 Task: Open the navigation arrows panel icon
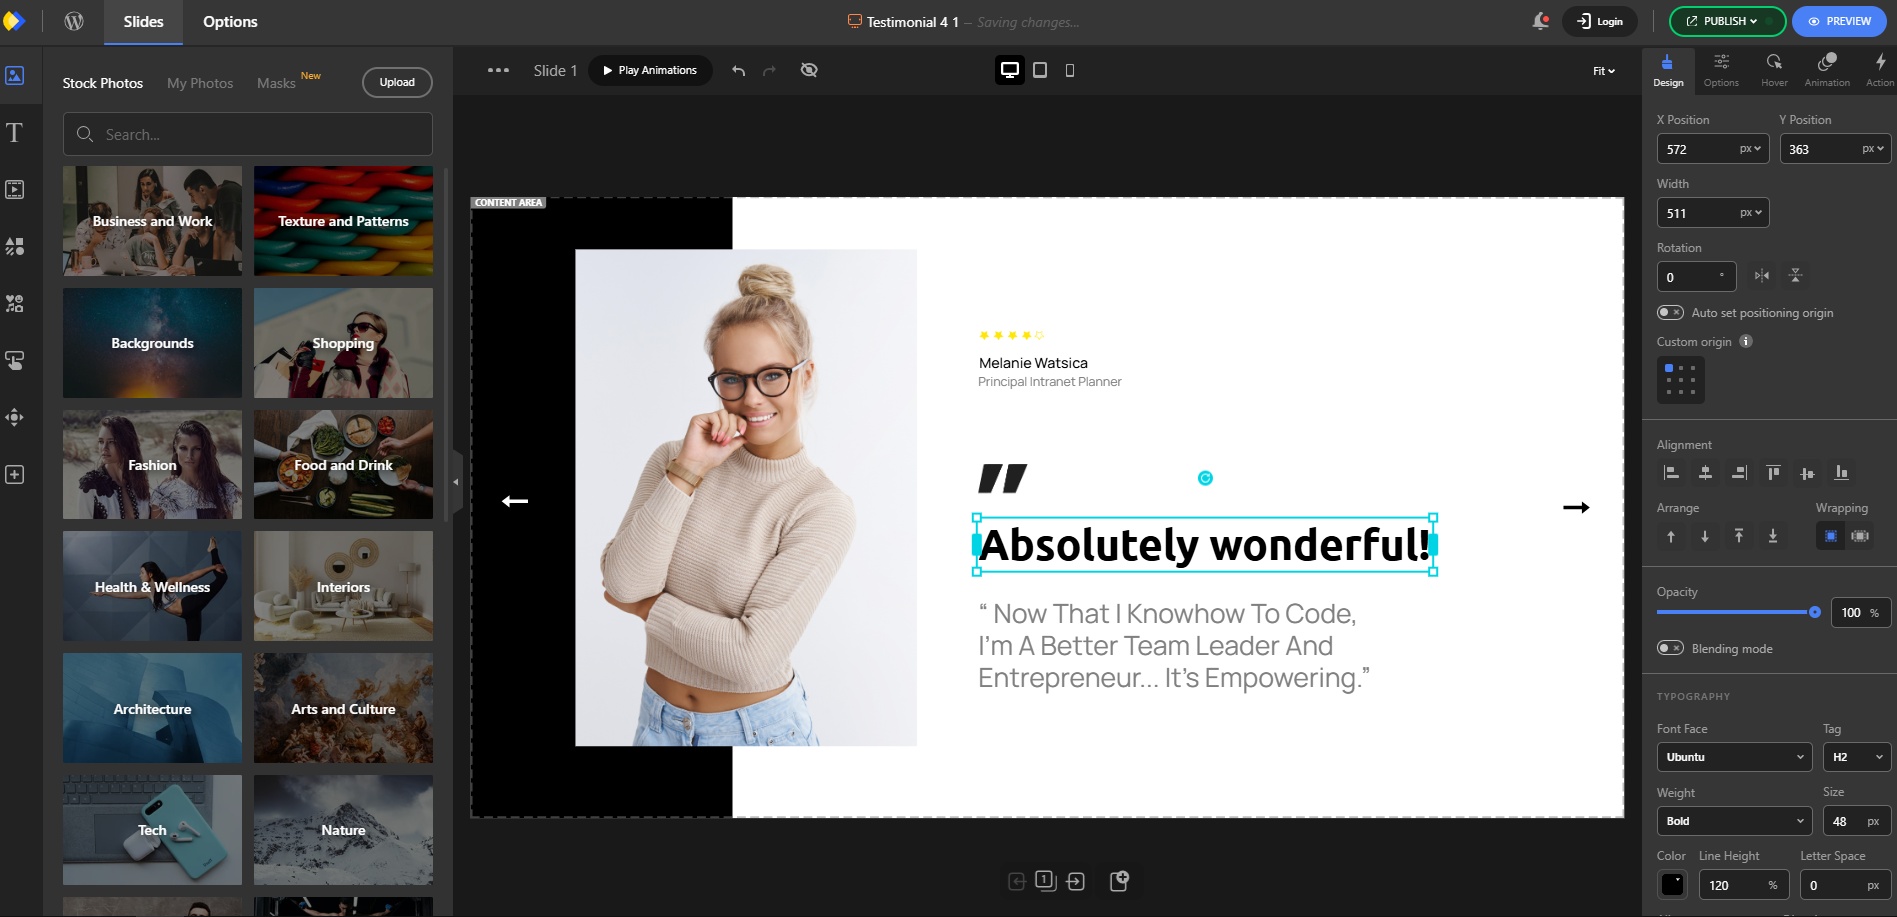(x=15, y=417)
